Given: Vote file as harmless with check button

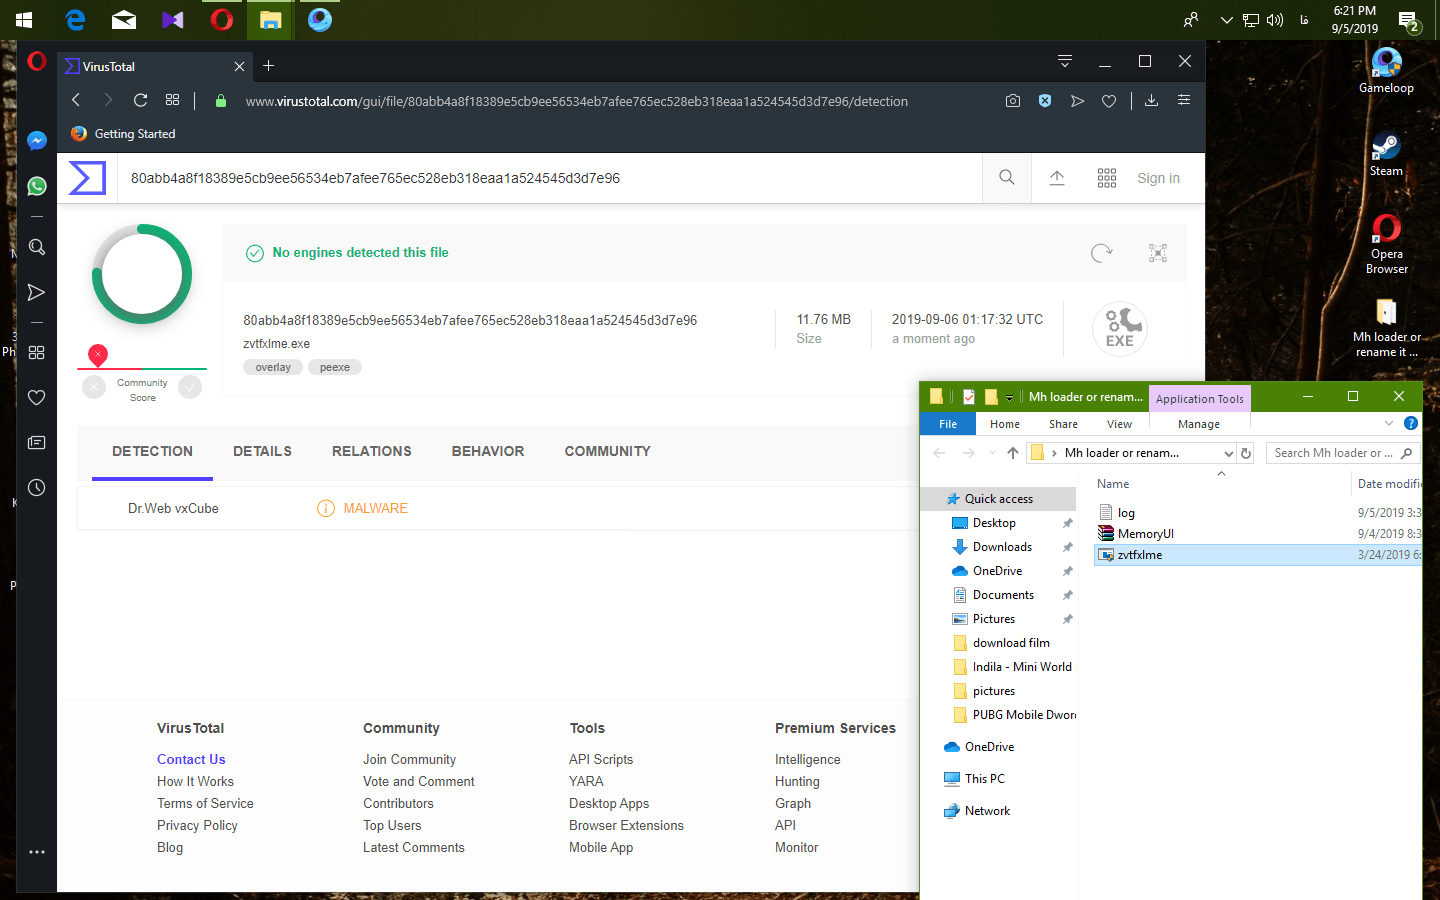Looking at the screenshot, I should pyautogui.click(x=190, y=387).
